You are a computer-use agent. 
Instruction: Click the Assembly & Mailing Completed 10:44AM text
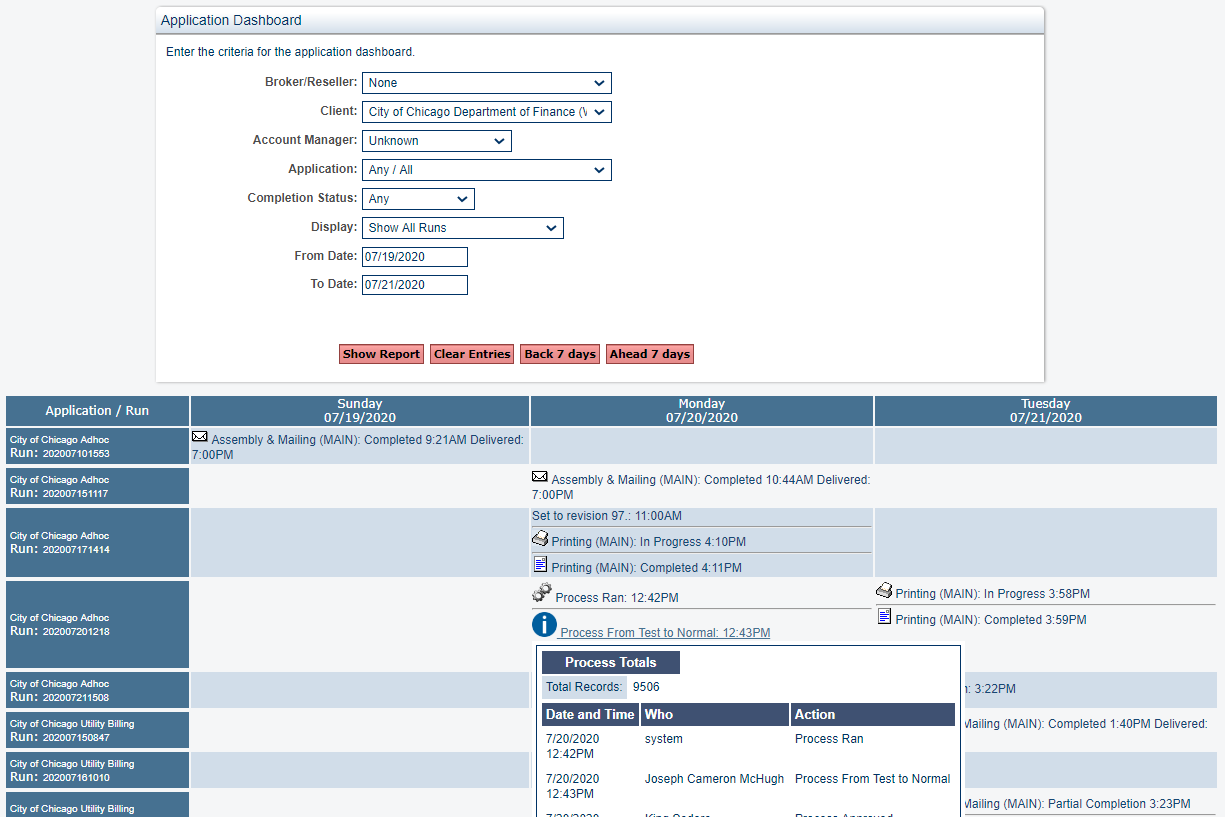tap(702, 487)
